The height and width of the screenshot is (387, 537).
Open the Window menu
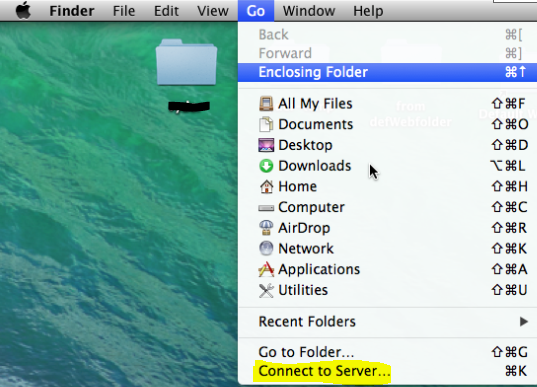(309, 11)
